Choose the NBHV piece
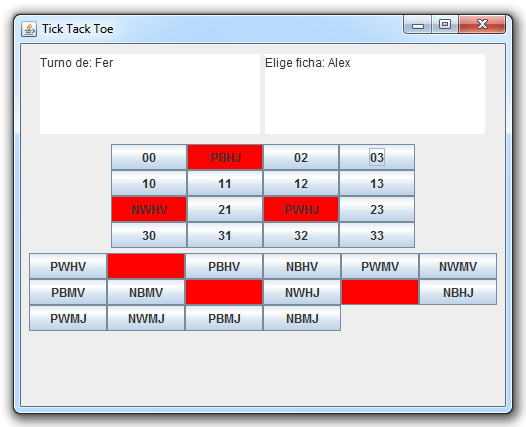Screen dimensions: 526x427 [302, 266]
